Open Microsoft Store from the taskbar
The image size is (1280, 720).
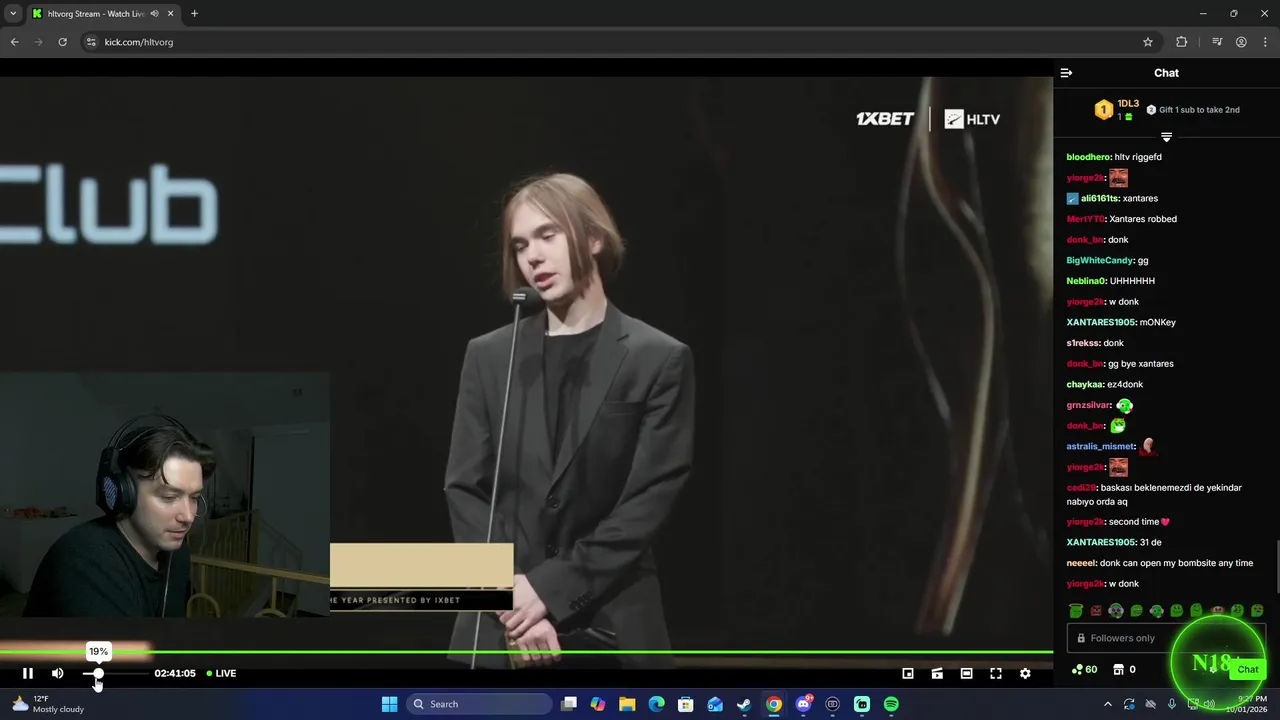coord(686,704)
